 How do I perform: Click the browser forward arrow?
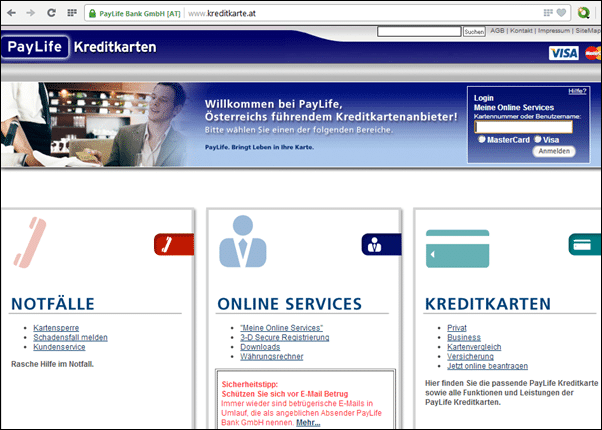[x=31, y=13]
